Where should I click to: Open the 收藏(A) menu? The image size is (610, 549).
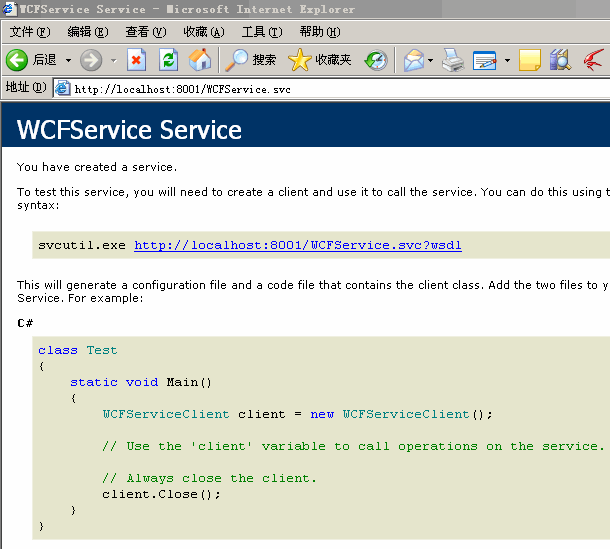click(204, 32)
